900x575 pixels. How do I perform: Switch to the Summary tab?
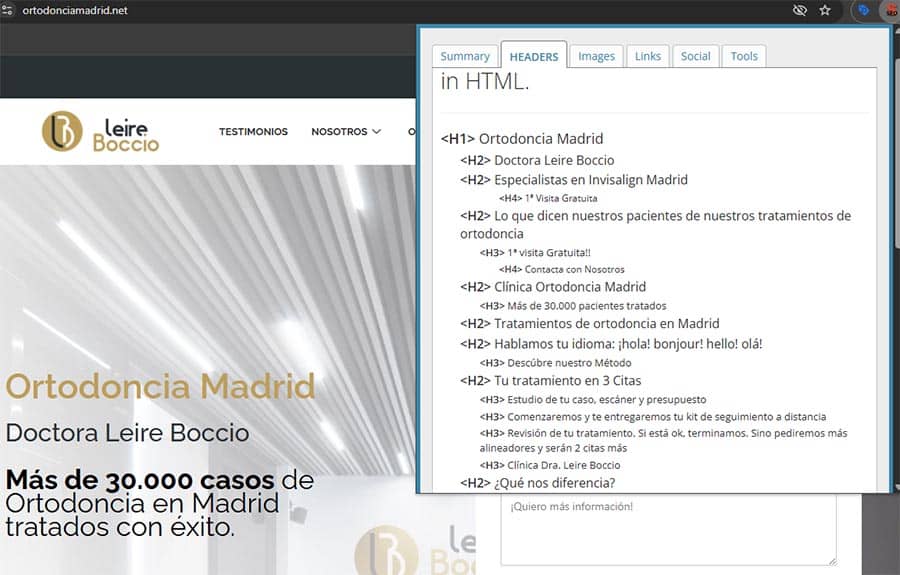coord(465,56)
